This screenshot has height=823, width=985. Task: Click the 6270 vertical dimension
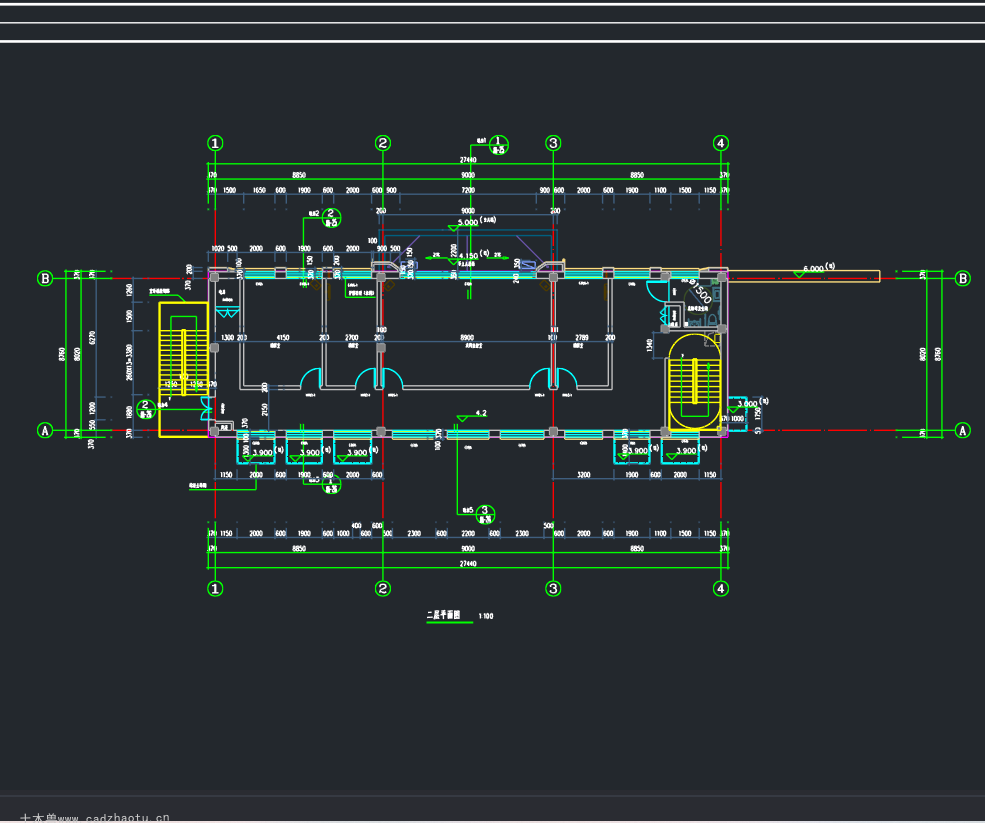[93, 337]
